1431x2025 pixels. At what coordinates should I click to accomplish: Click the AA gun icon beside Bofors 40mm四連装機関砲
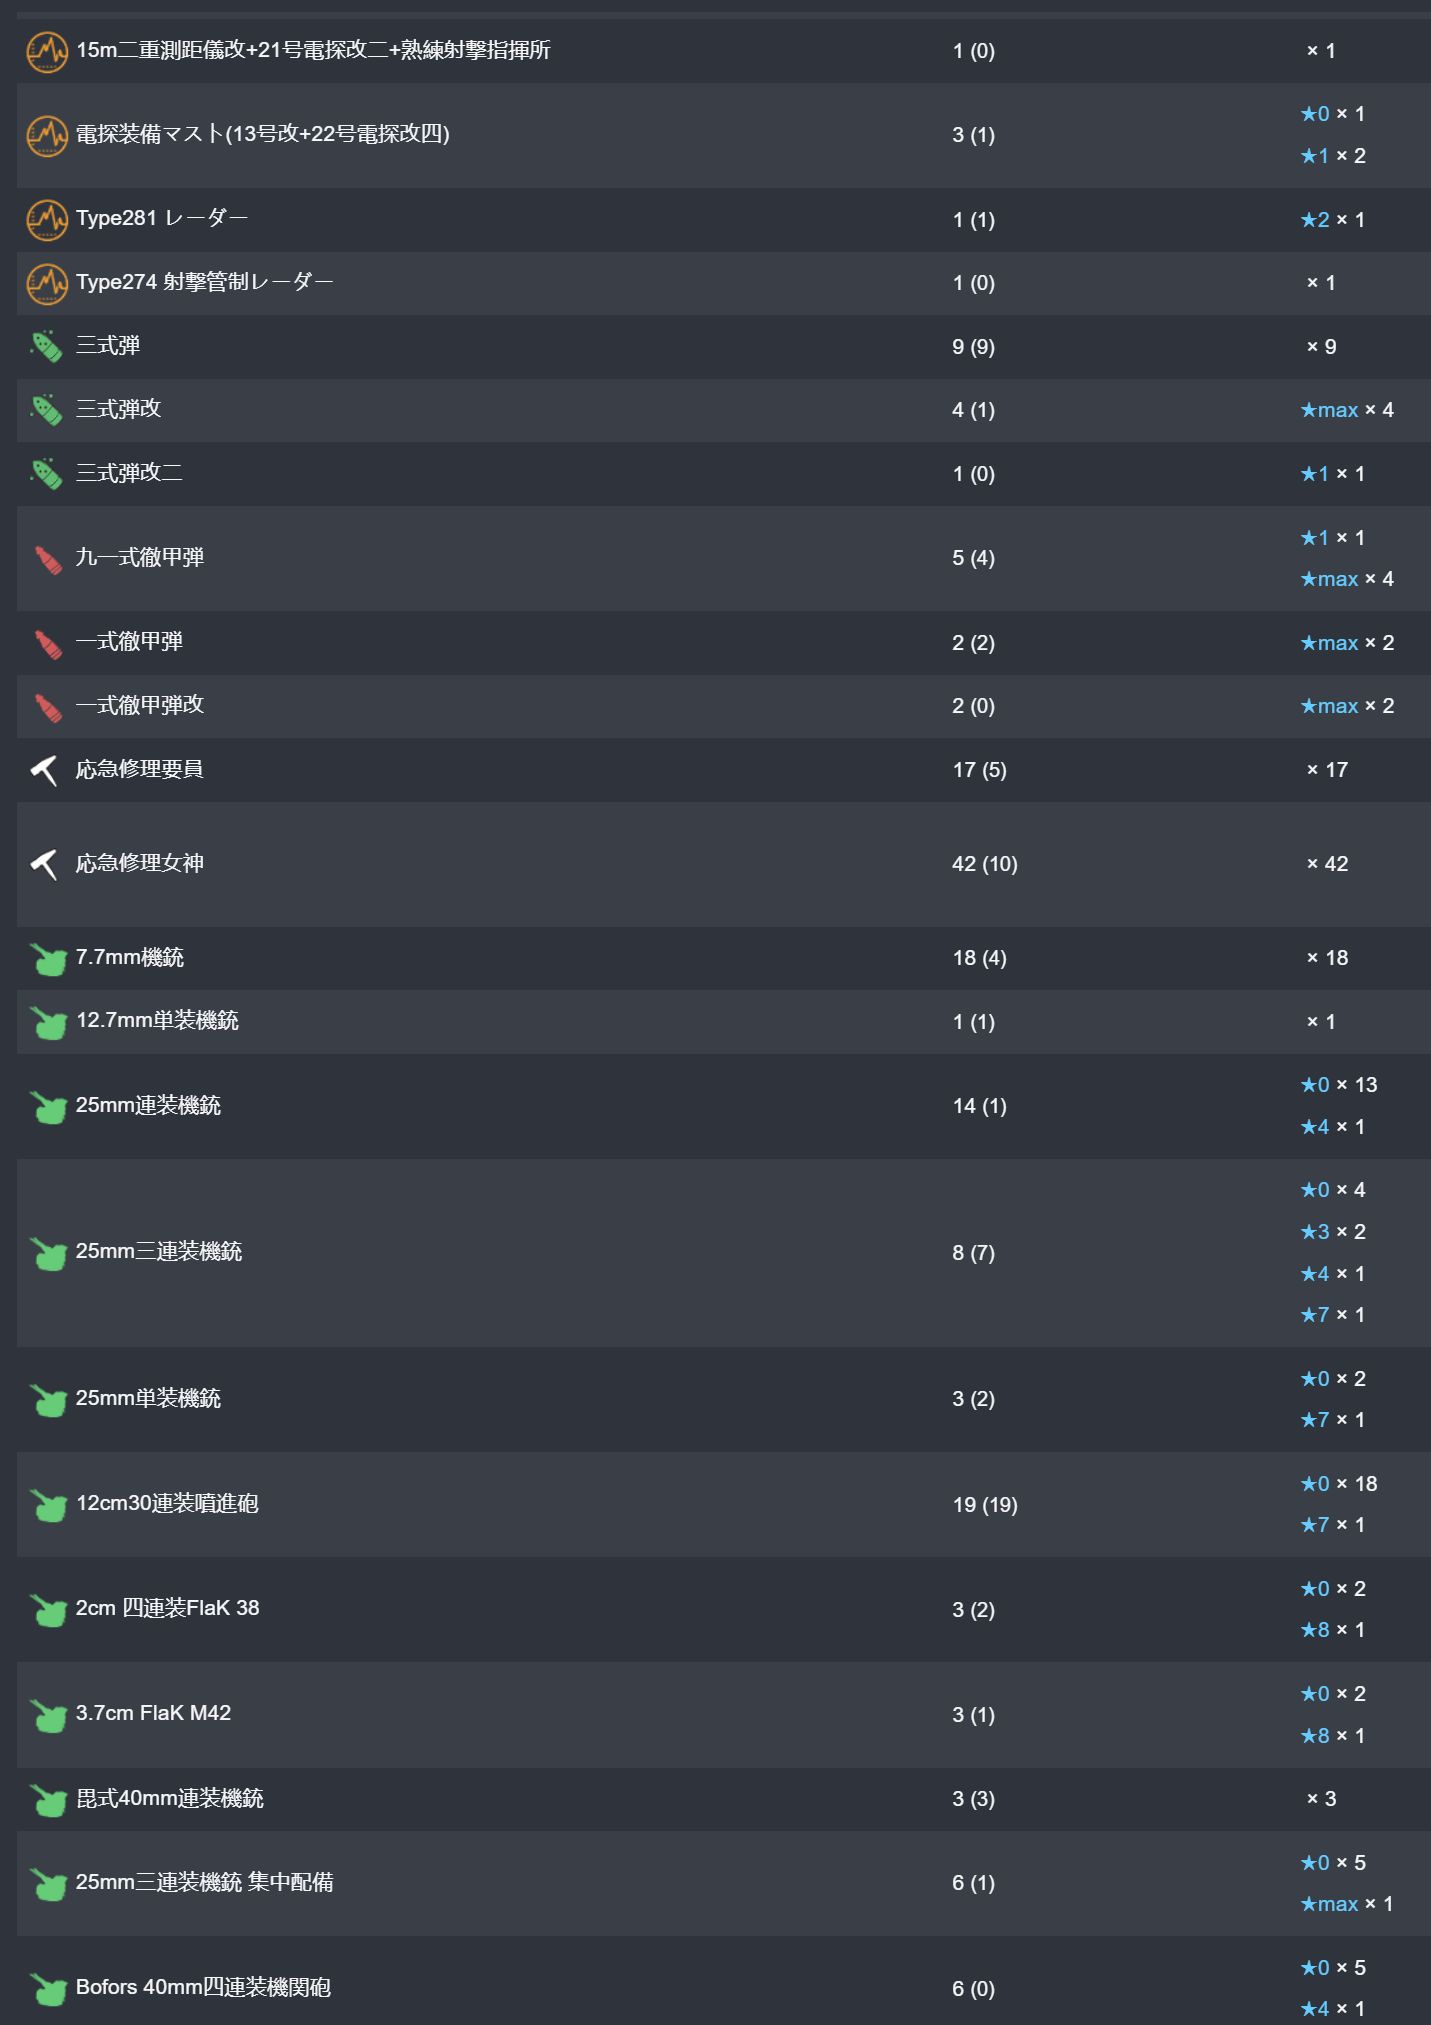tap(47, 1988)
